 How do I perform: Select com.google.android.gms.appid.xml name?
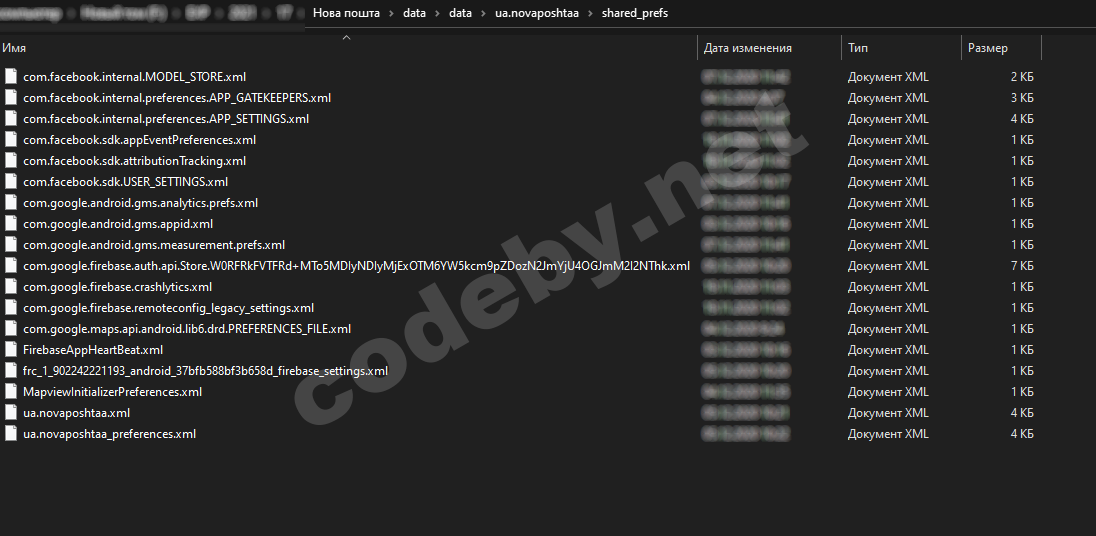pyautogui.click(x=117, y=224)
